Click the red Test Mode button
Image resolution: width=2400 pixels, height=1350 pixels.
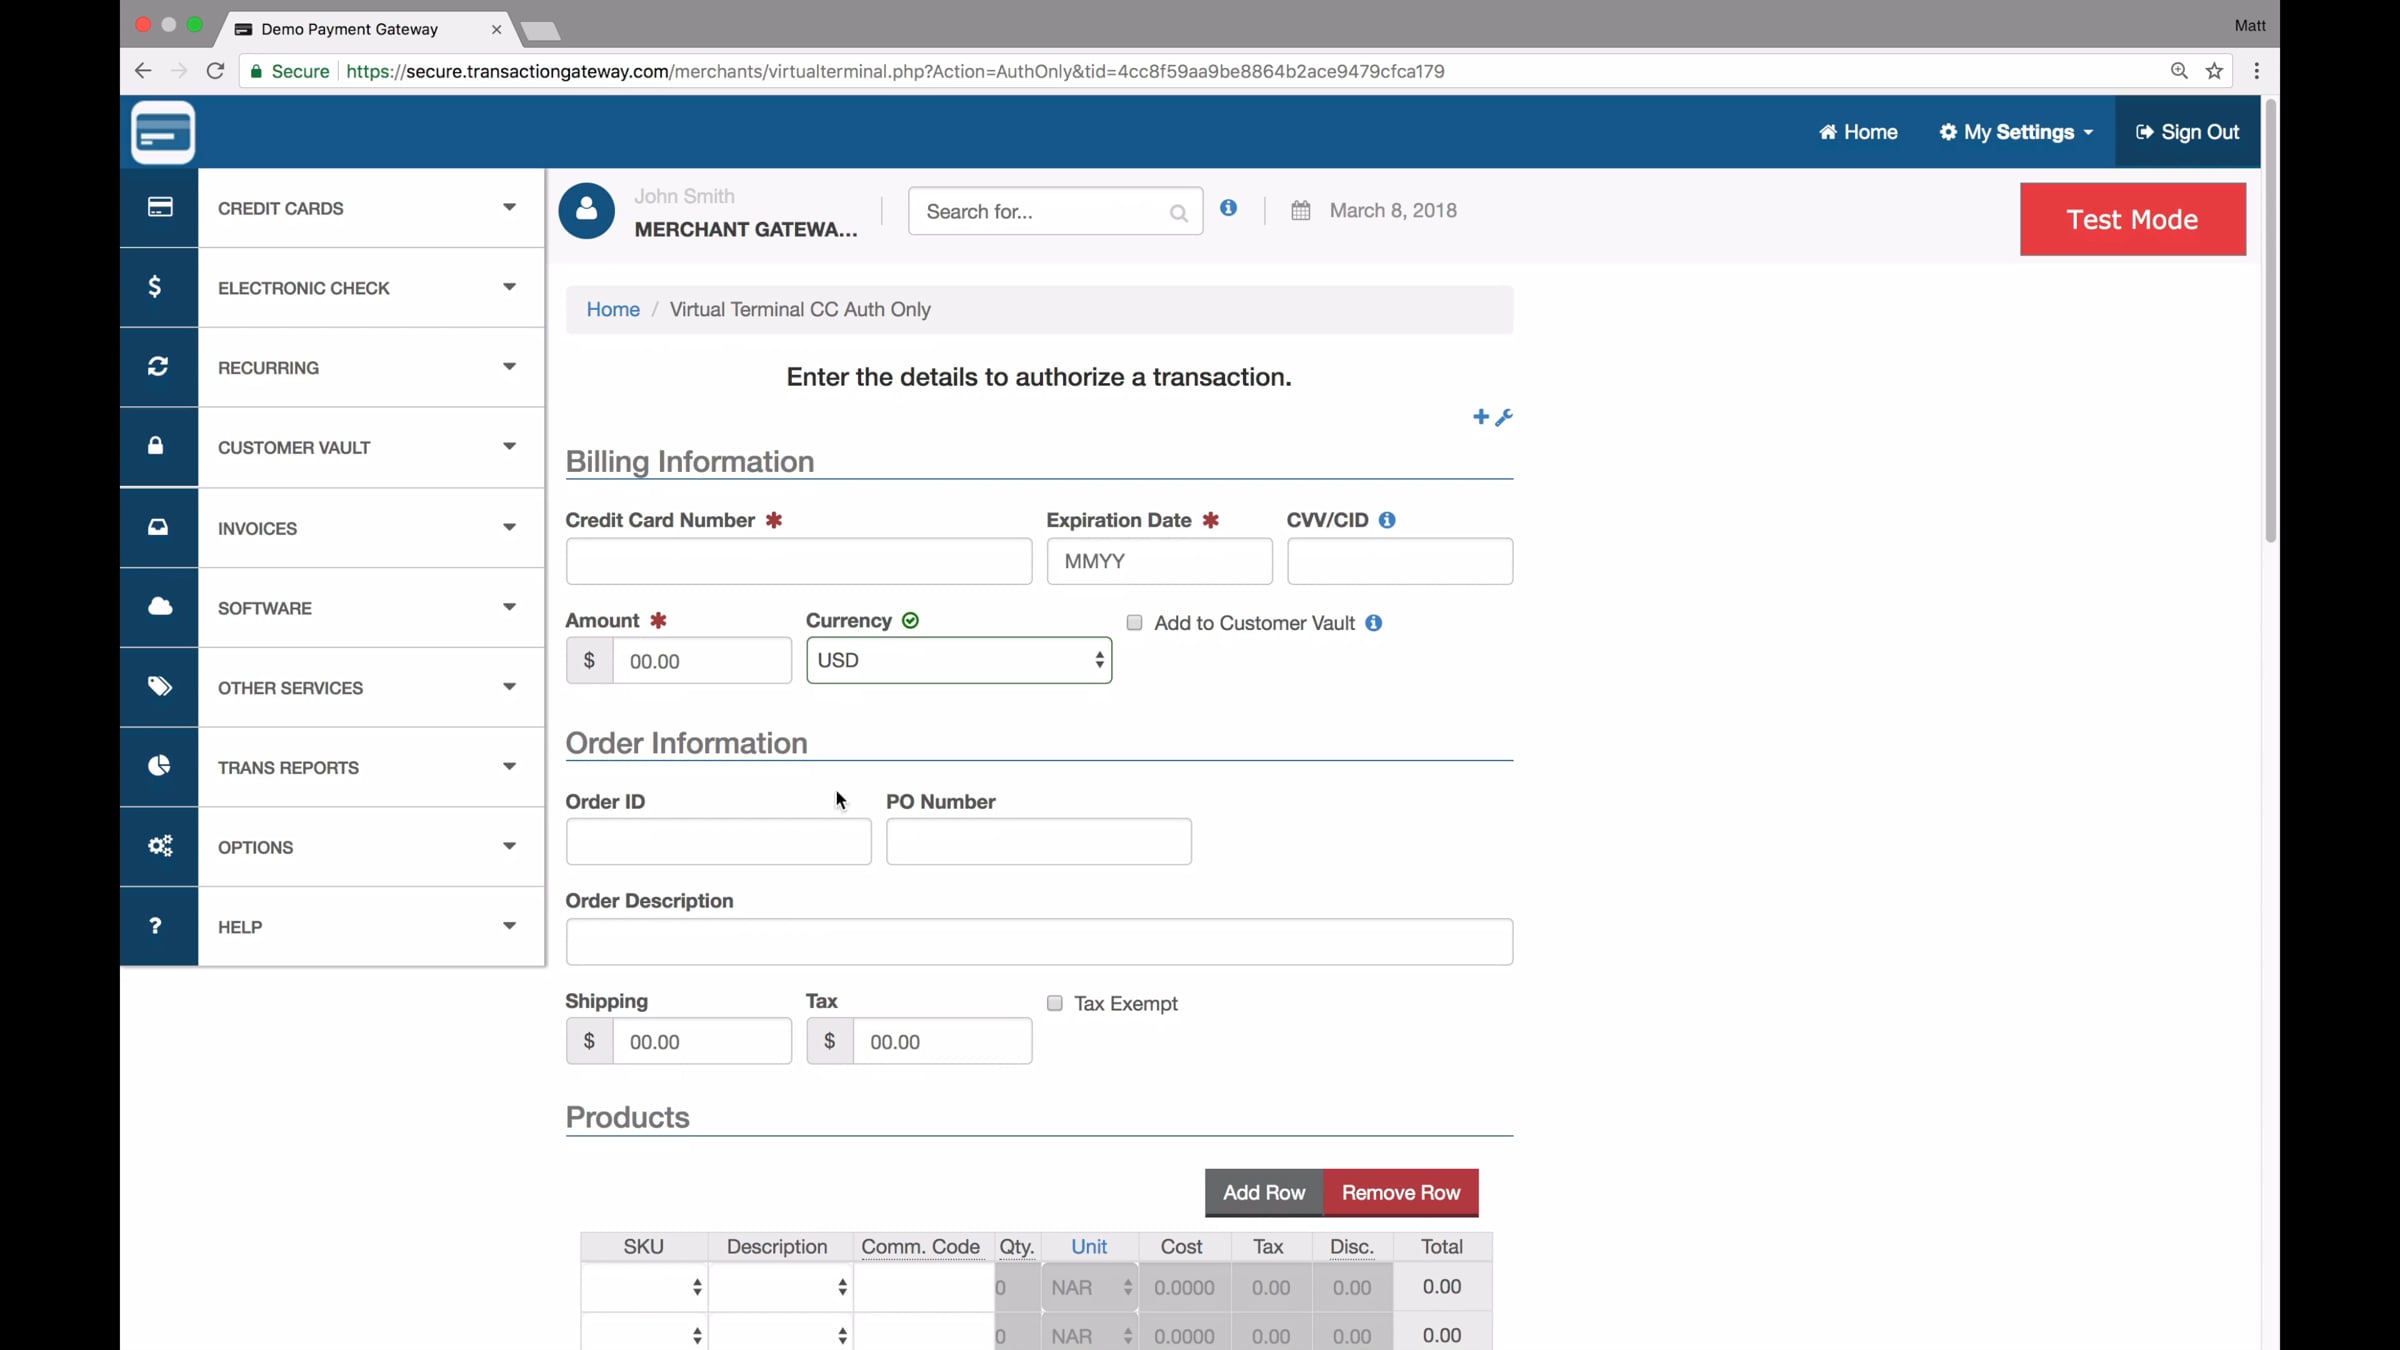[x=2132, y=219]
